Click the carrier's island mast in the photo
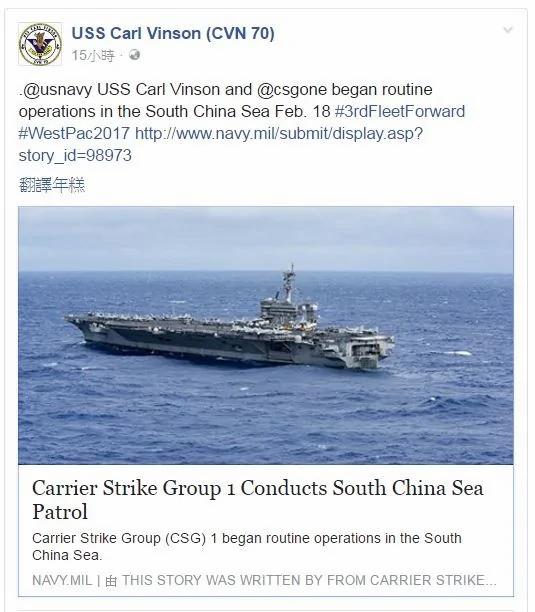Image resolution: width=535 pixels, height=612 pixels. click(289, 282)
